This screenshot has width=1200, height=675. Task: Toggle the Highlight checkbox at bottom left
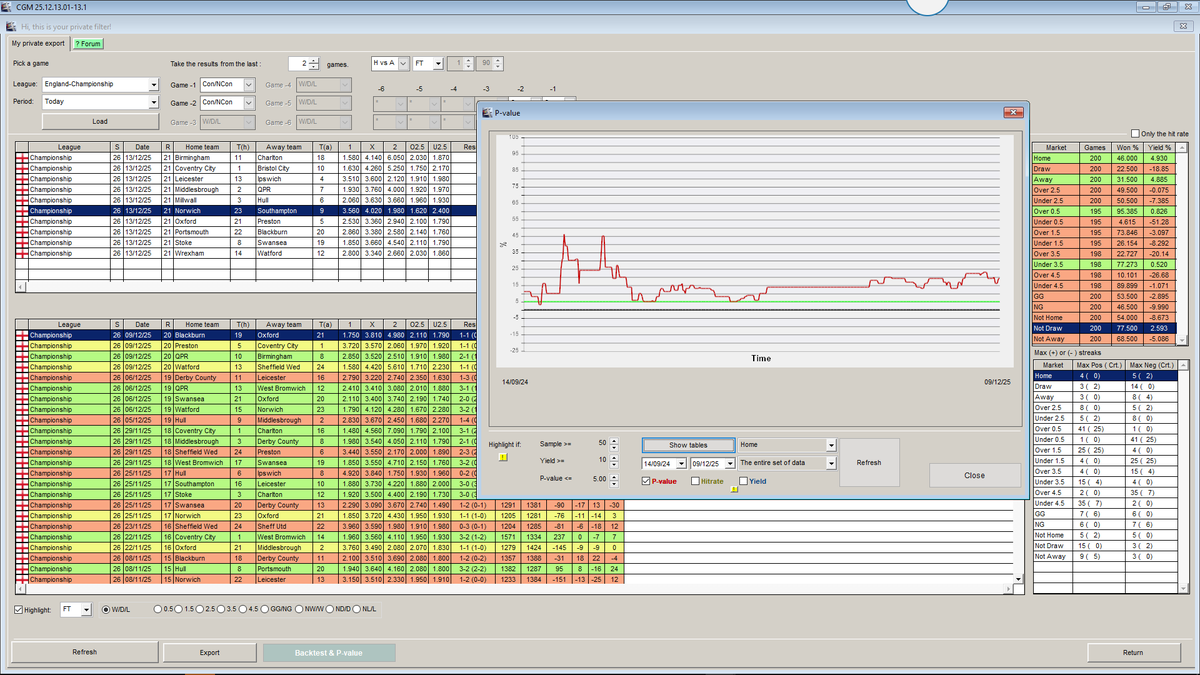point(20,609)
